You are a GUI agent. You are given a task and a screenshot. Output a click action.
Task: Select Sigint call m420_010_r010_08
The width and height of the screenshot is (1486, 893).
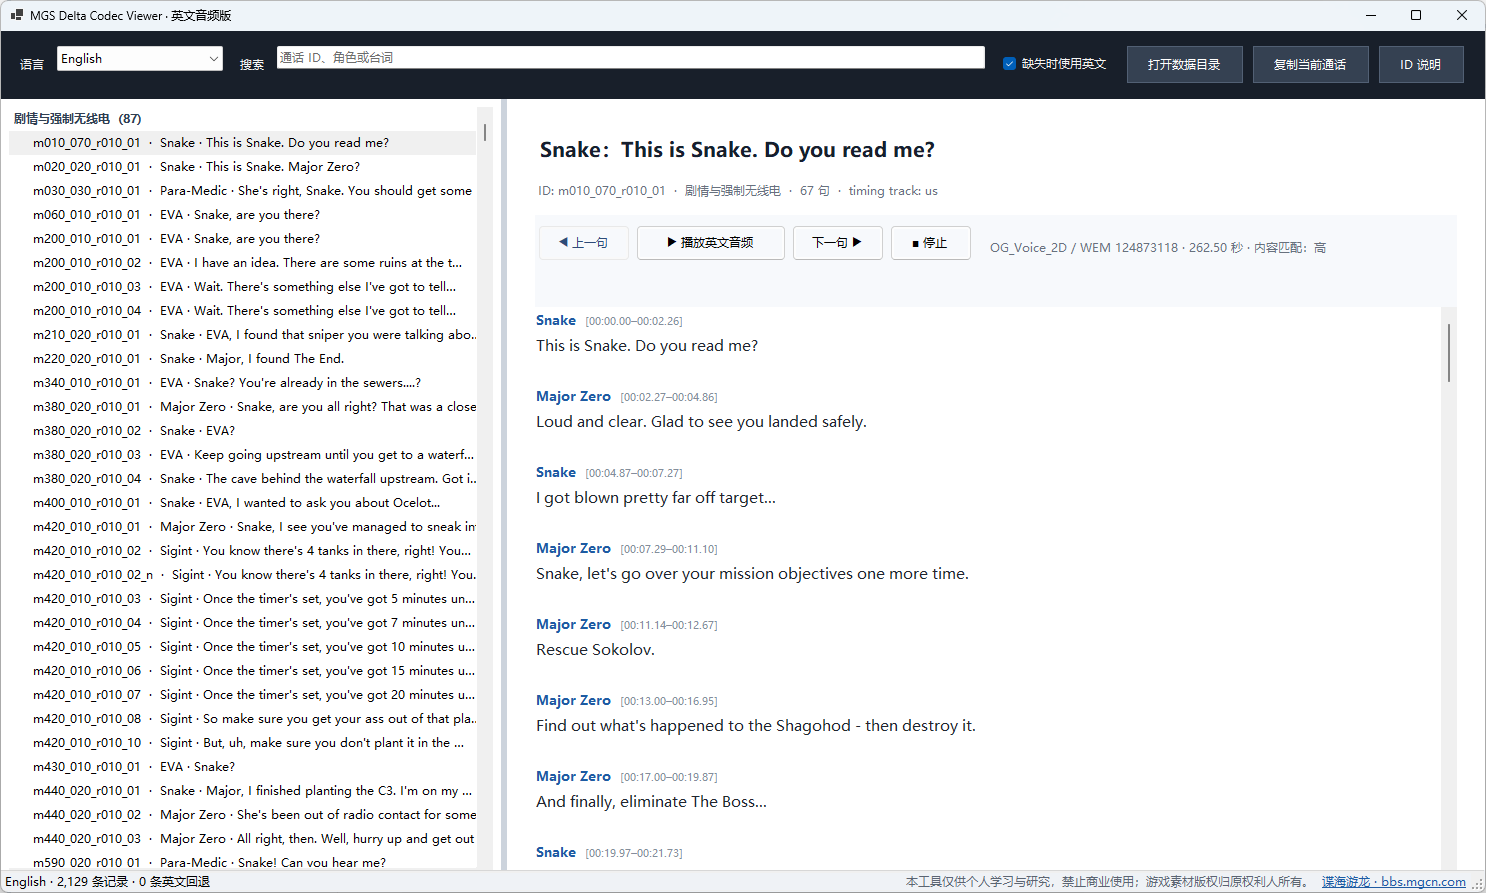[243, 719]
